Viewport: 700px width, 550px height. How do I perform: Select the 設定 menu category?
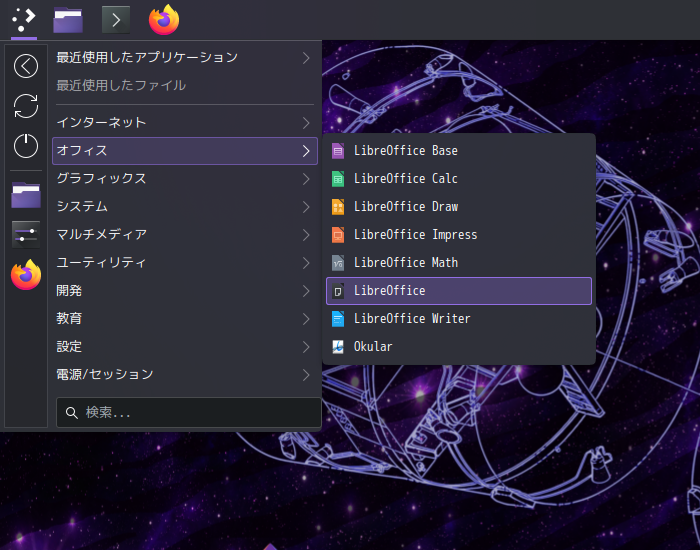click(185, 347)
